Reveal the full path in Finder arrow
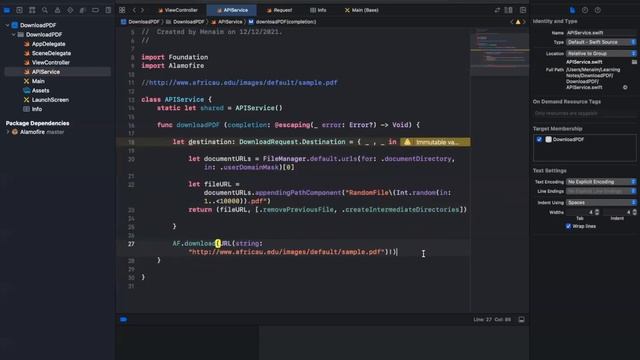Viewport: 640px width, 360px height. 625,87
